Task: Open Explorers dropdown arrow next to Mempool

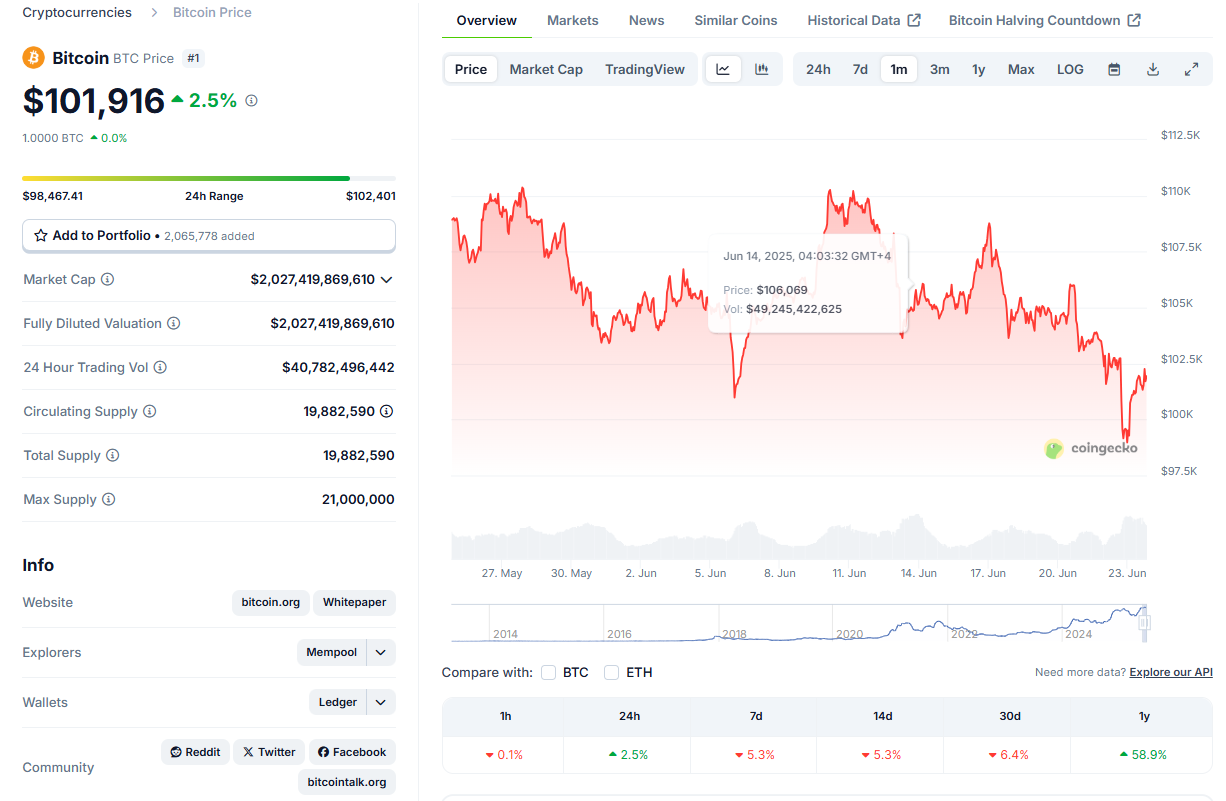Action: tap(381, 652)
